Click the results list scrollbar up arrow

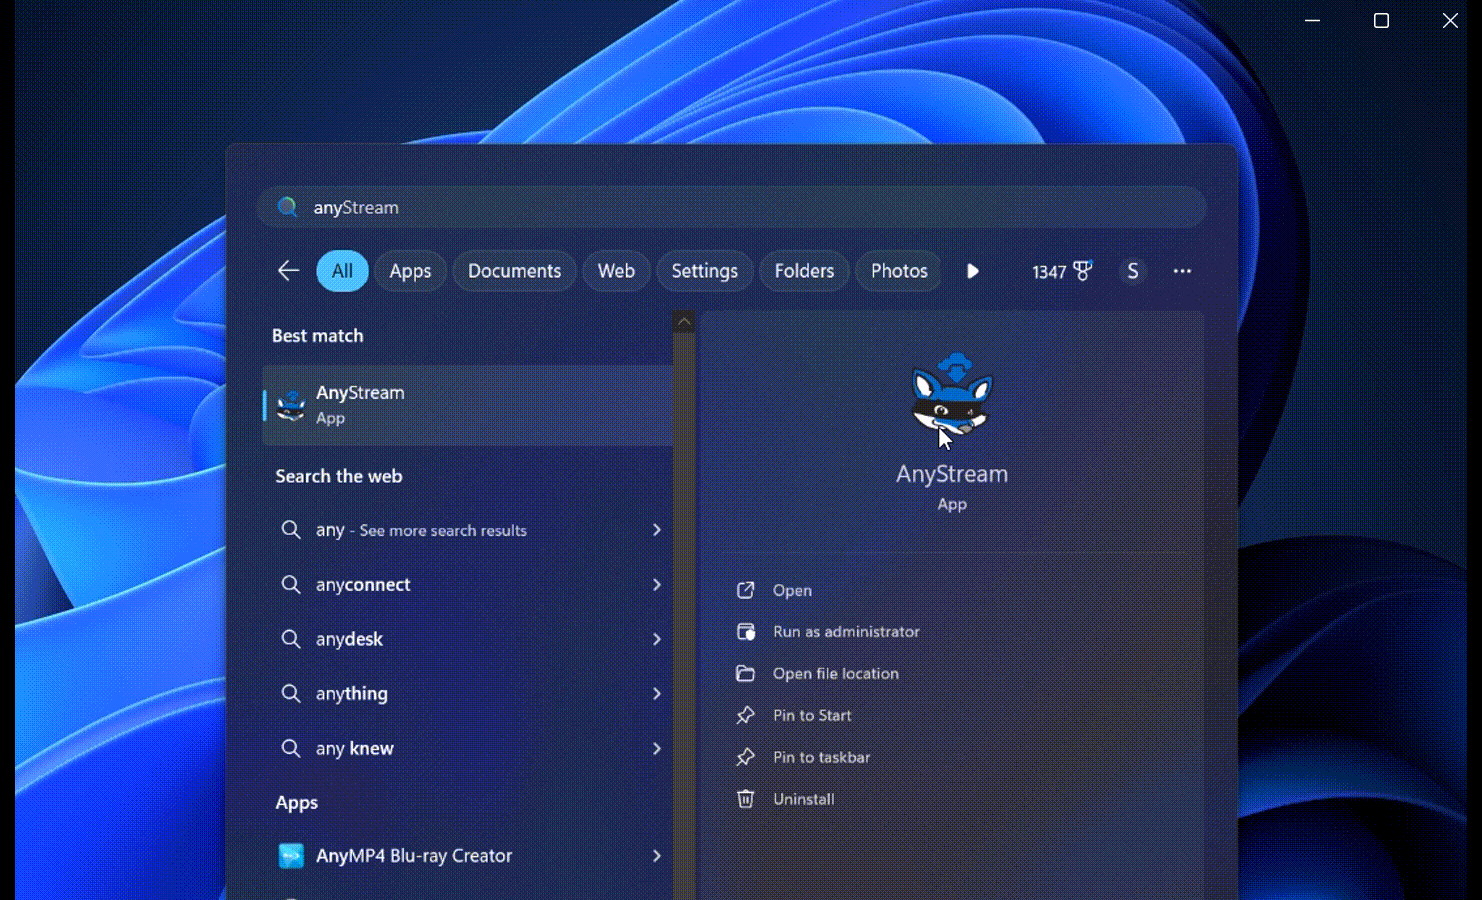(684, 322)
